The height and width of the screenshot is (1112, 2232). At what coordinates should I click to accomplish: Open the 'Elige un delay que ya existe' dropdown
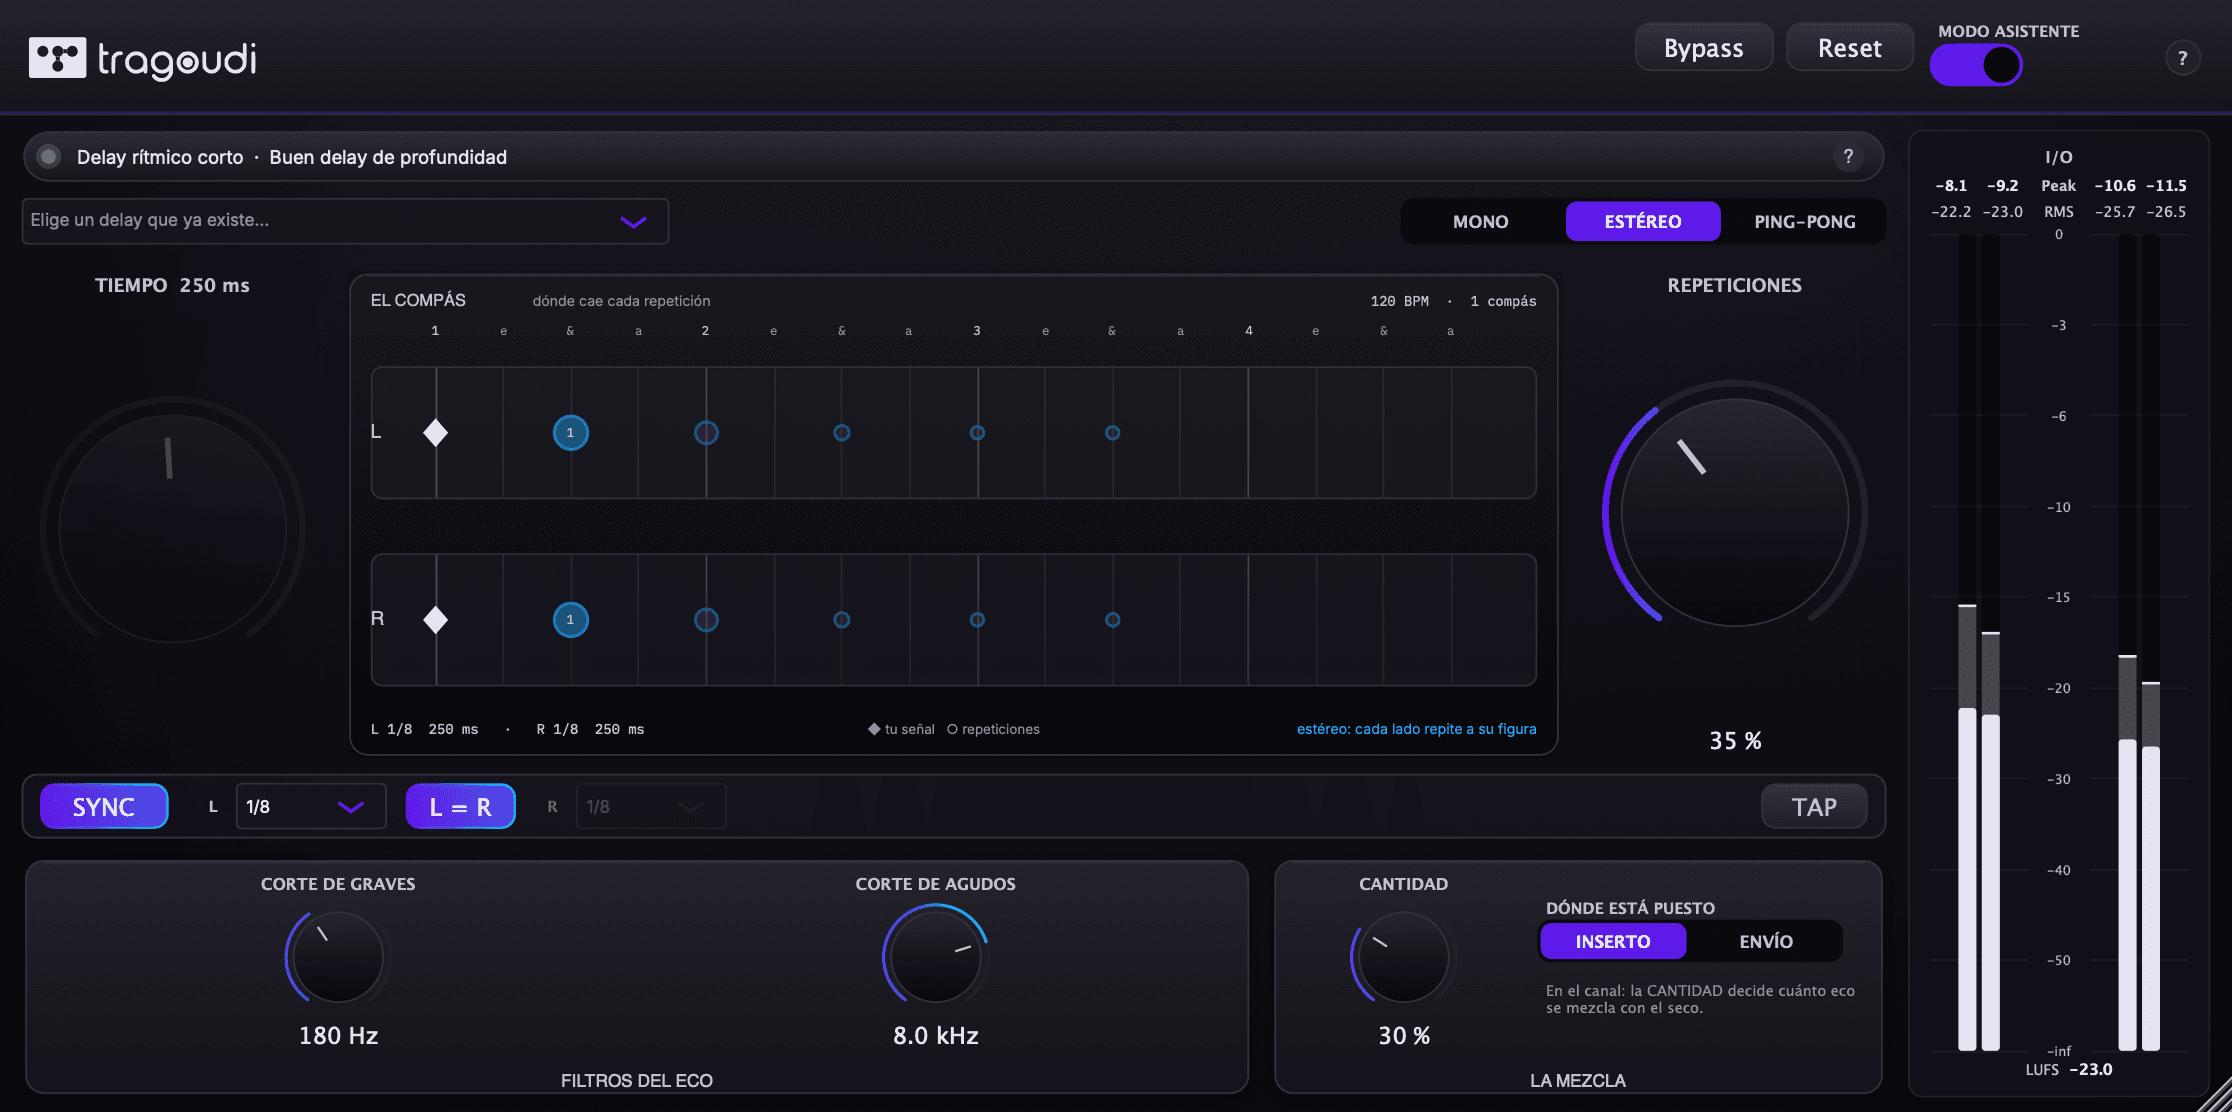pyautogui.click(x=345, y=221)
